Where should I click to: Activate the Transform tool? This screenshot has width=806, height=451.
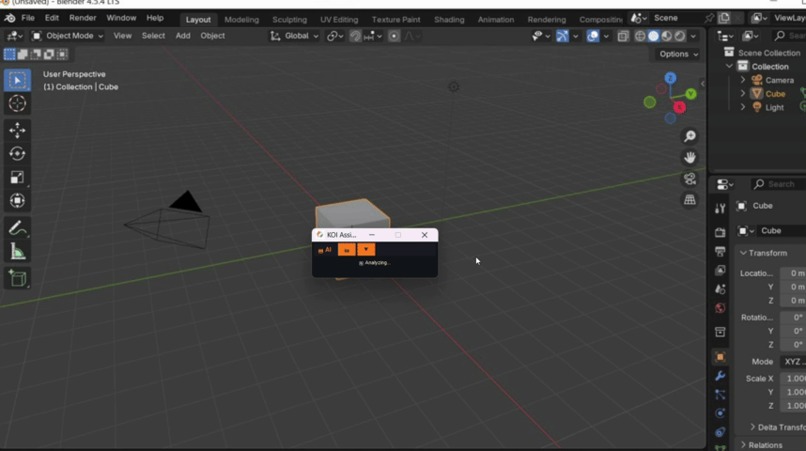point(17,200)
